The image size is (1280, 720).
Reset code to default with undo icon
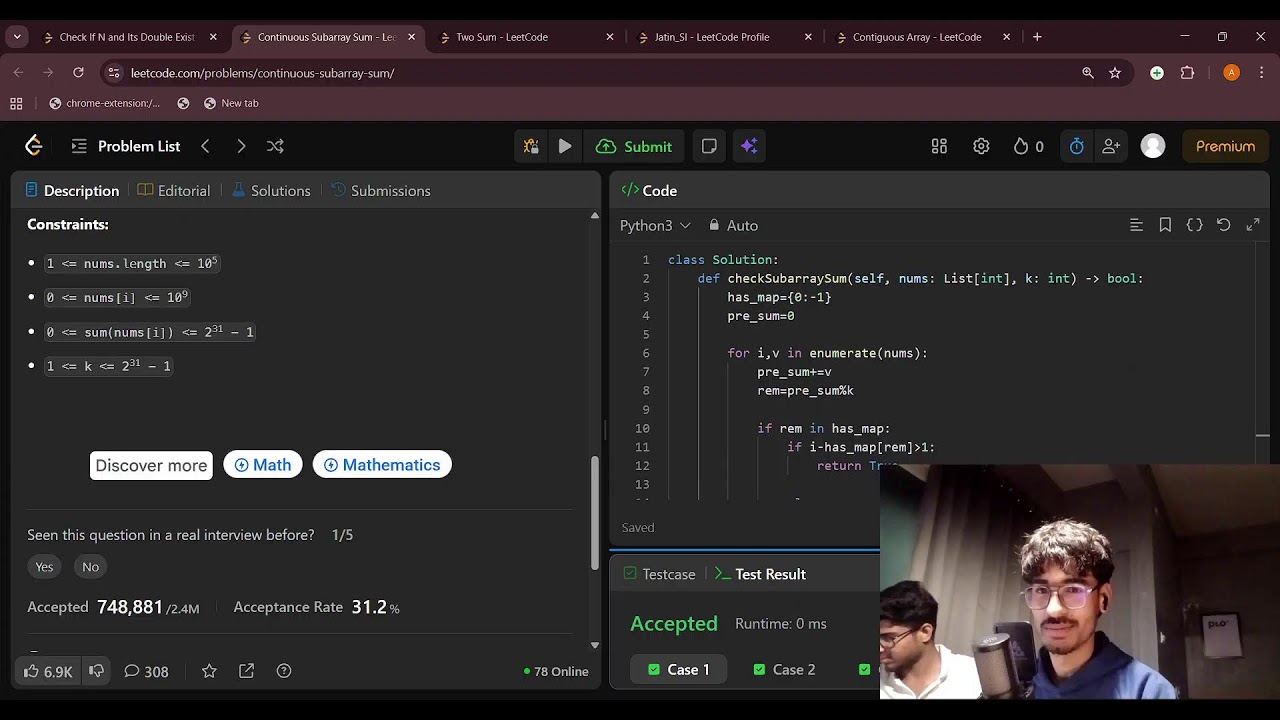pyautogui.click(x=1223, y=225)
